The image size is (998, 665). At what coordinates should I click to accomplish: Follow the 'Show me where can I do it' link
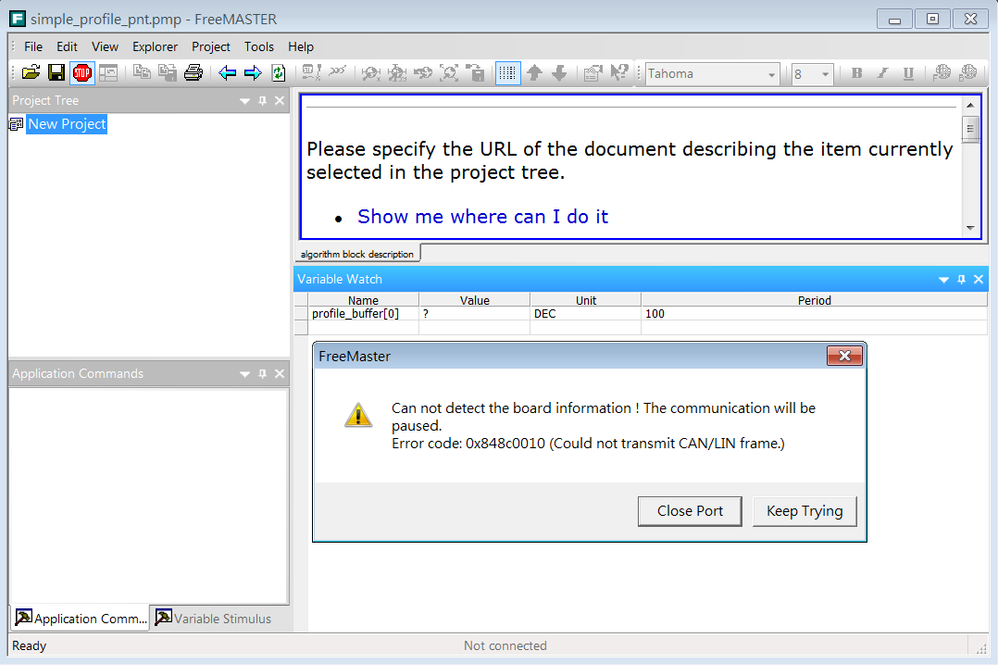point(482,216)
